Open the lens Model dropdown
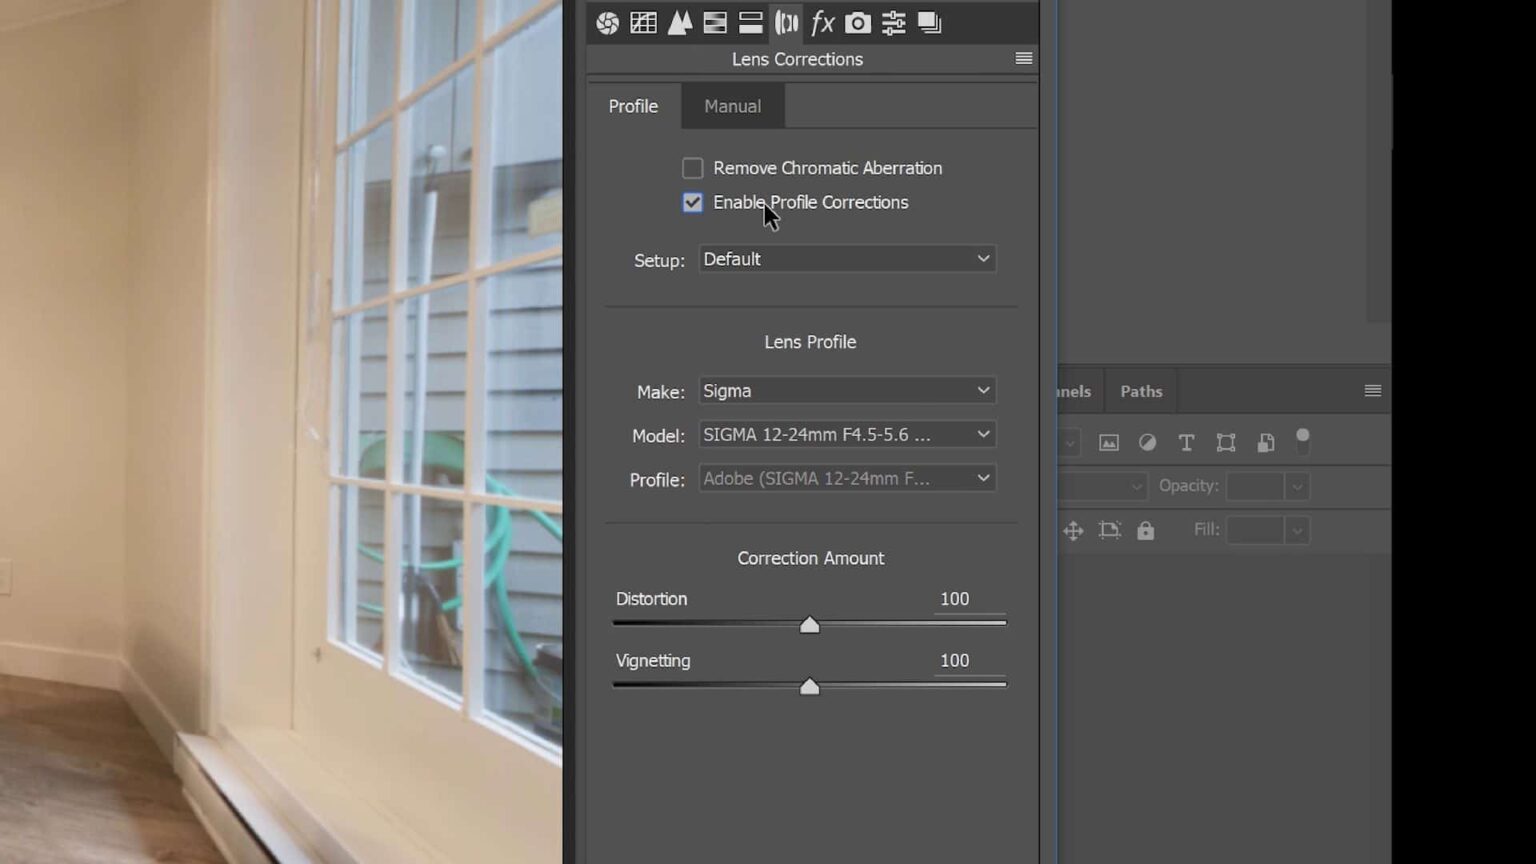The width and height of the screenshot is (1536, 864). click(x=846, y=434)
